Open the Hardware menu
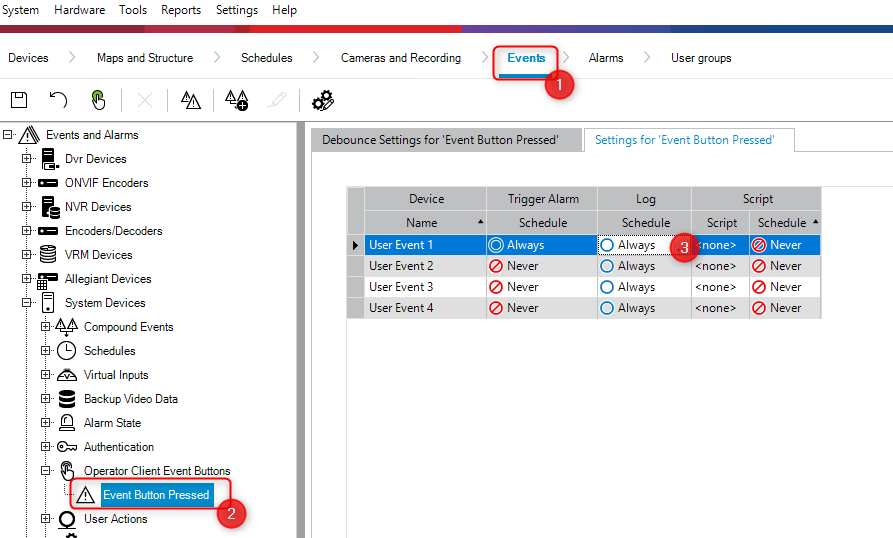This screenshot has height=538, width=893. [x=78, y=10]
